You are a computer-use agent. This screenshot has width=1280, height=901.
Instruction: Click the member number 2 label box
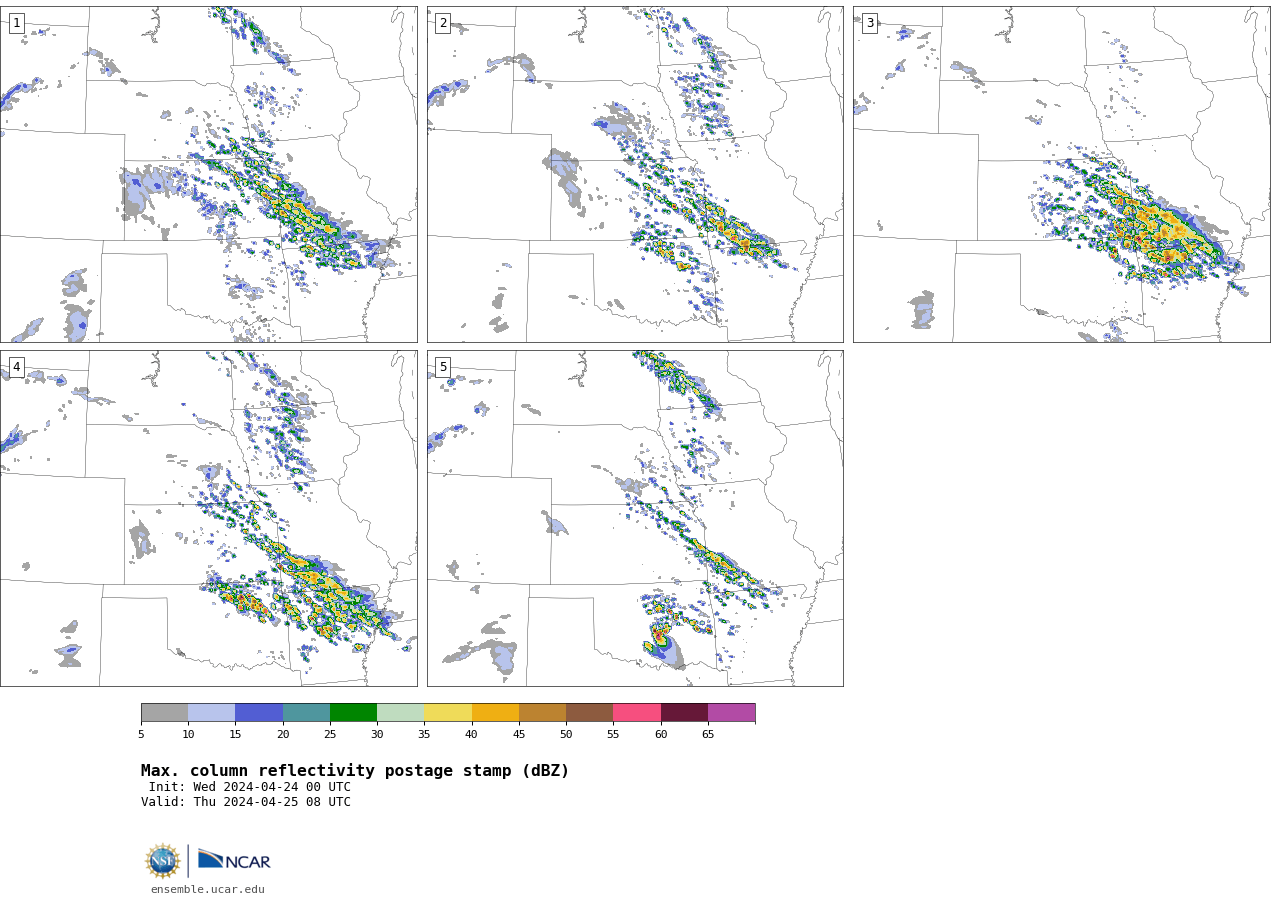443,23
